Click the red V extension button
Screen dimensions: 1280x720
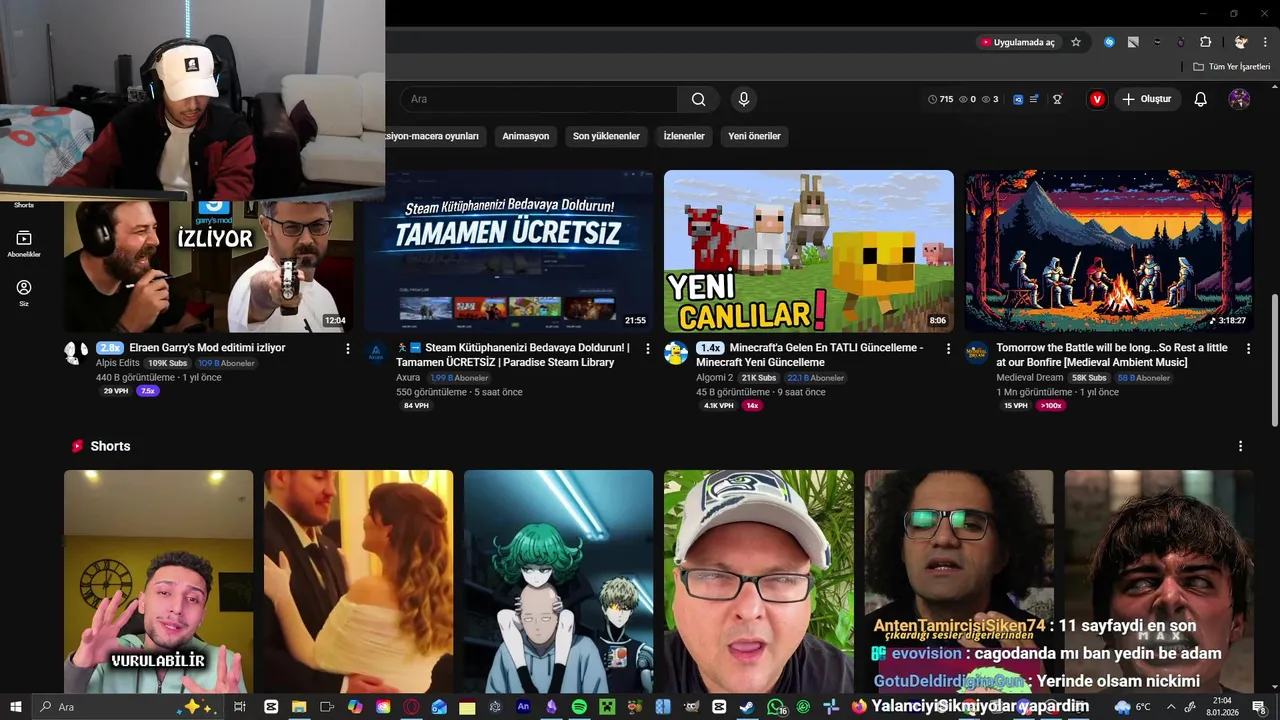1097,99
